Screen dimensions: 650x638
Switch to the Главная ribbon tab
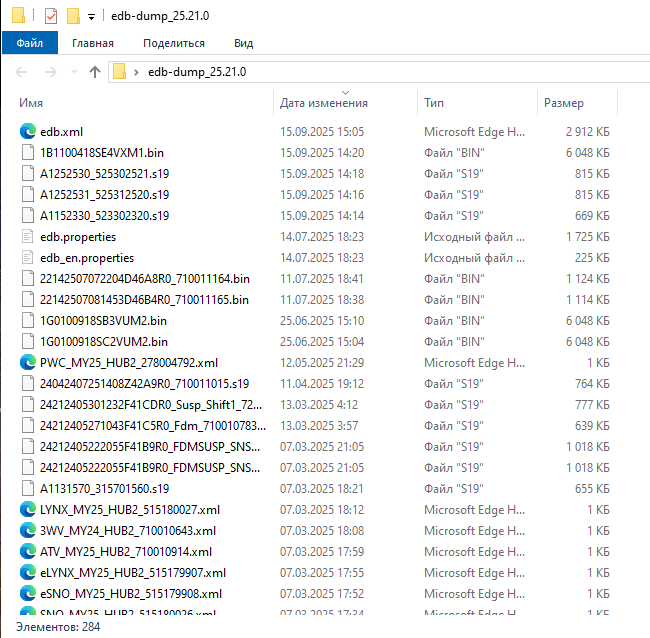click(93, 43)
